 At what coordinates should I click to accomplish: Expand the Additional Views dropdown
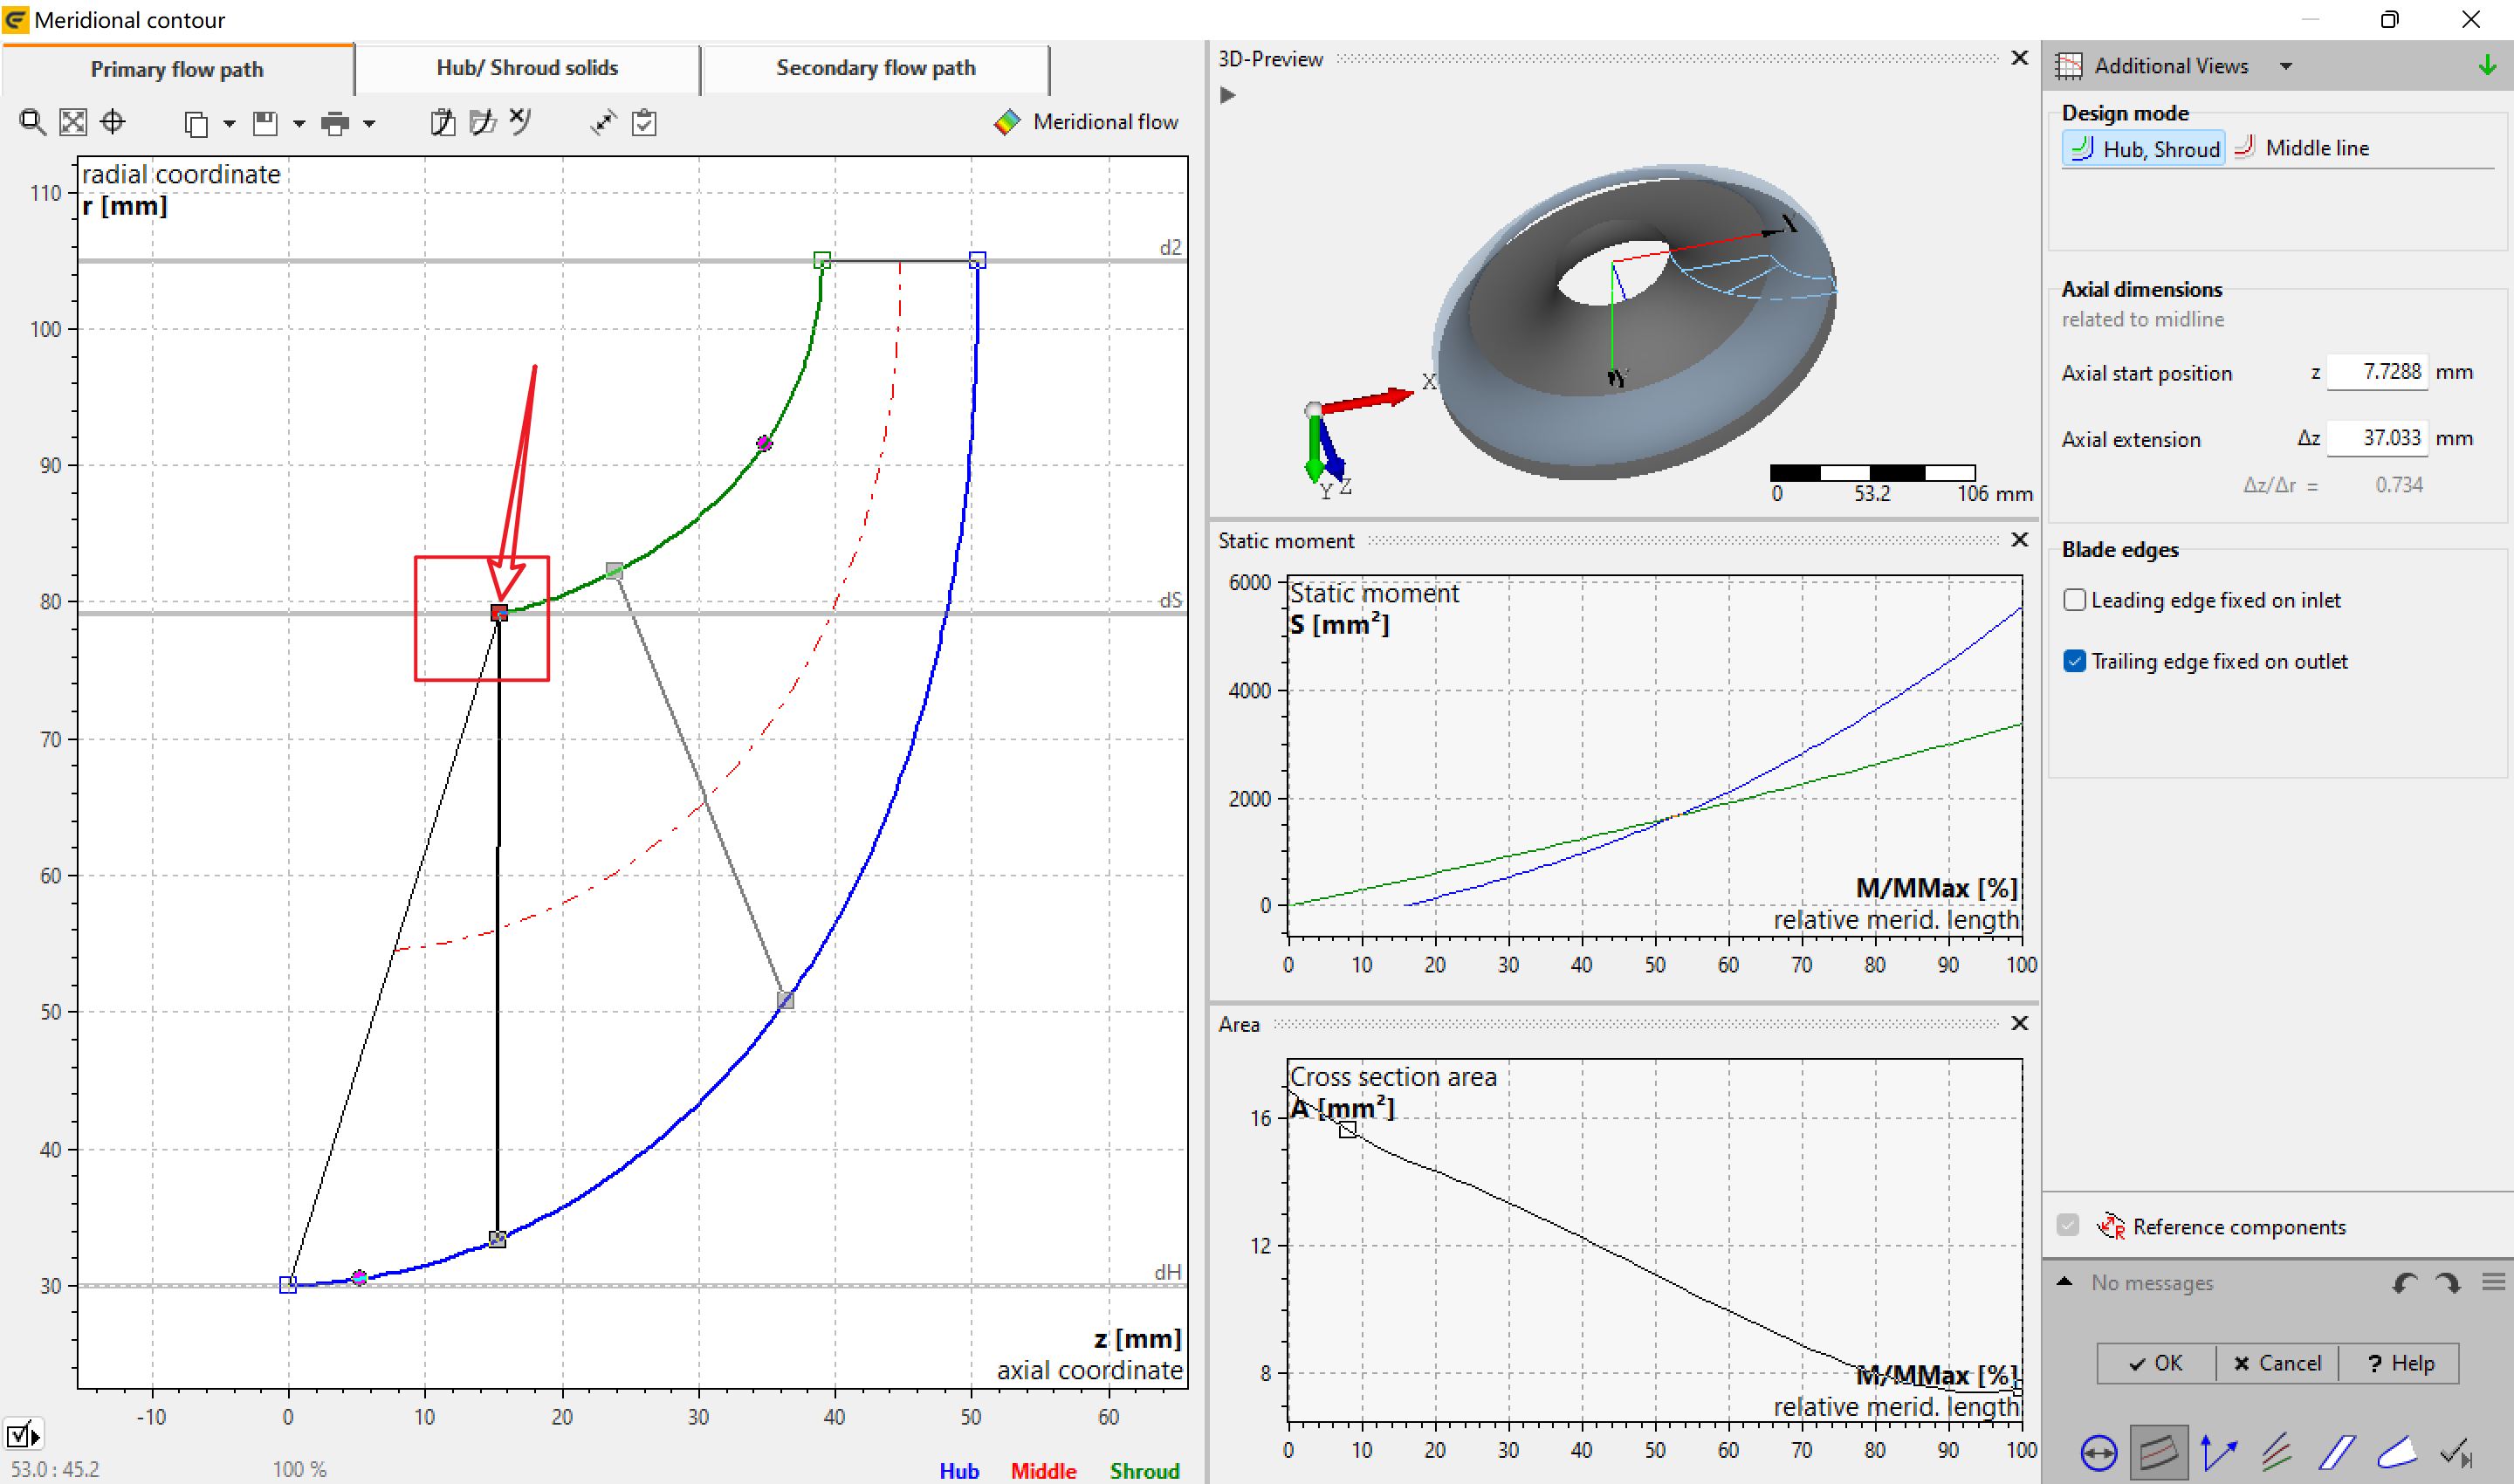(x=2286, y=66)
